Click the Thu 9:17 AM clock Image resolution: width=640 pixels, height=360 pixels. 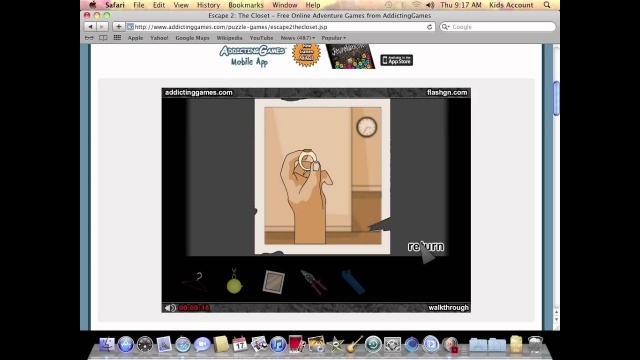click(x=461, y=5)
